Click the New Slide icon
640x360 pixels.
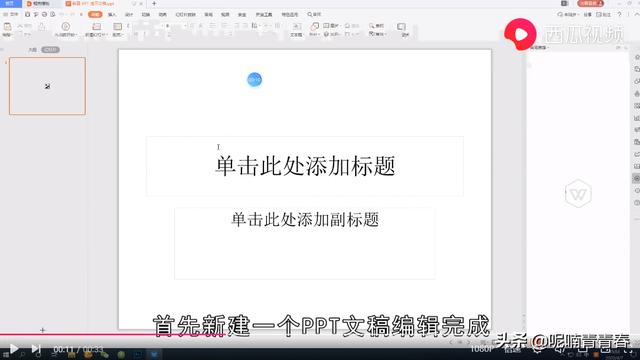point(96,27)
